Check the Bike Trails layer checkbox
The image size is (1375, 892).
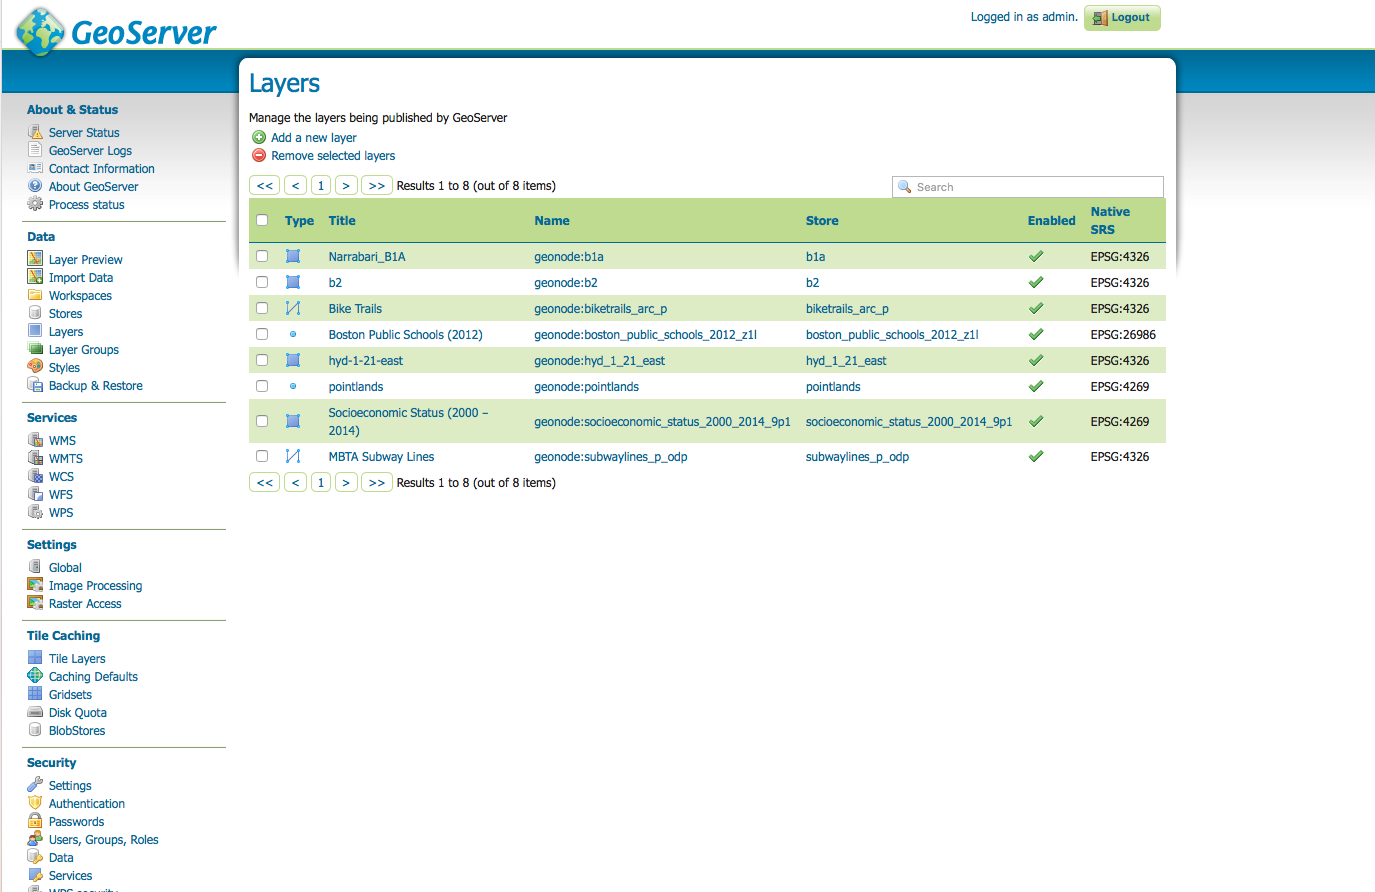pos(262,308)
